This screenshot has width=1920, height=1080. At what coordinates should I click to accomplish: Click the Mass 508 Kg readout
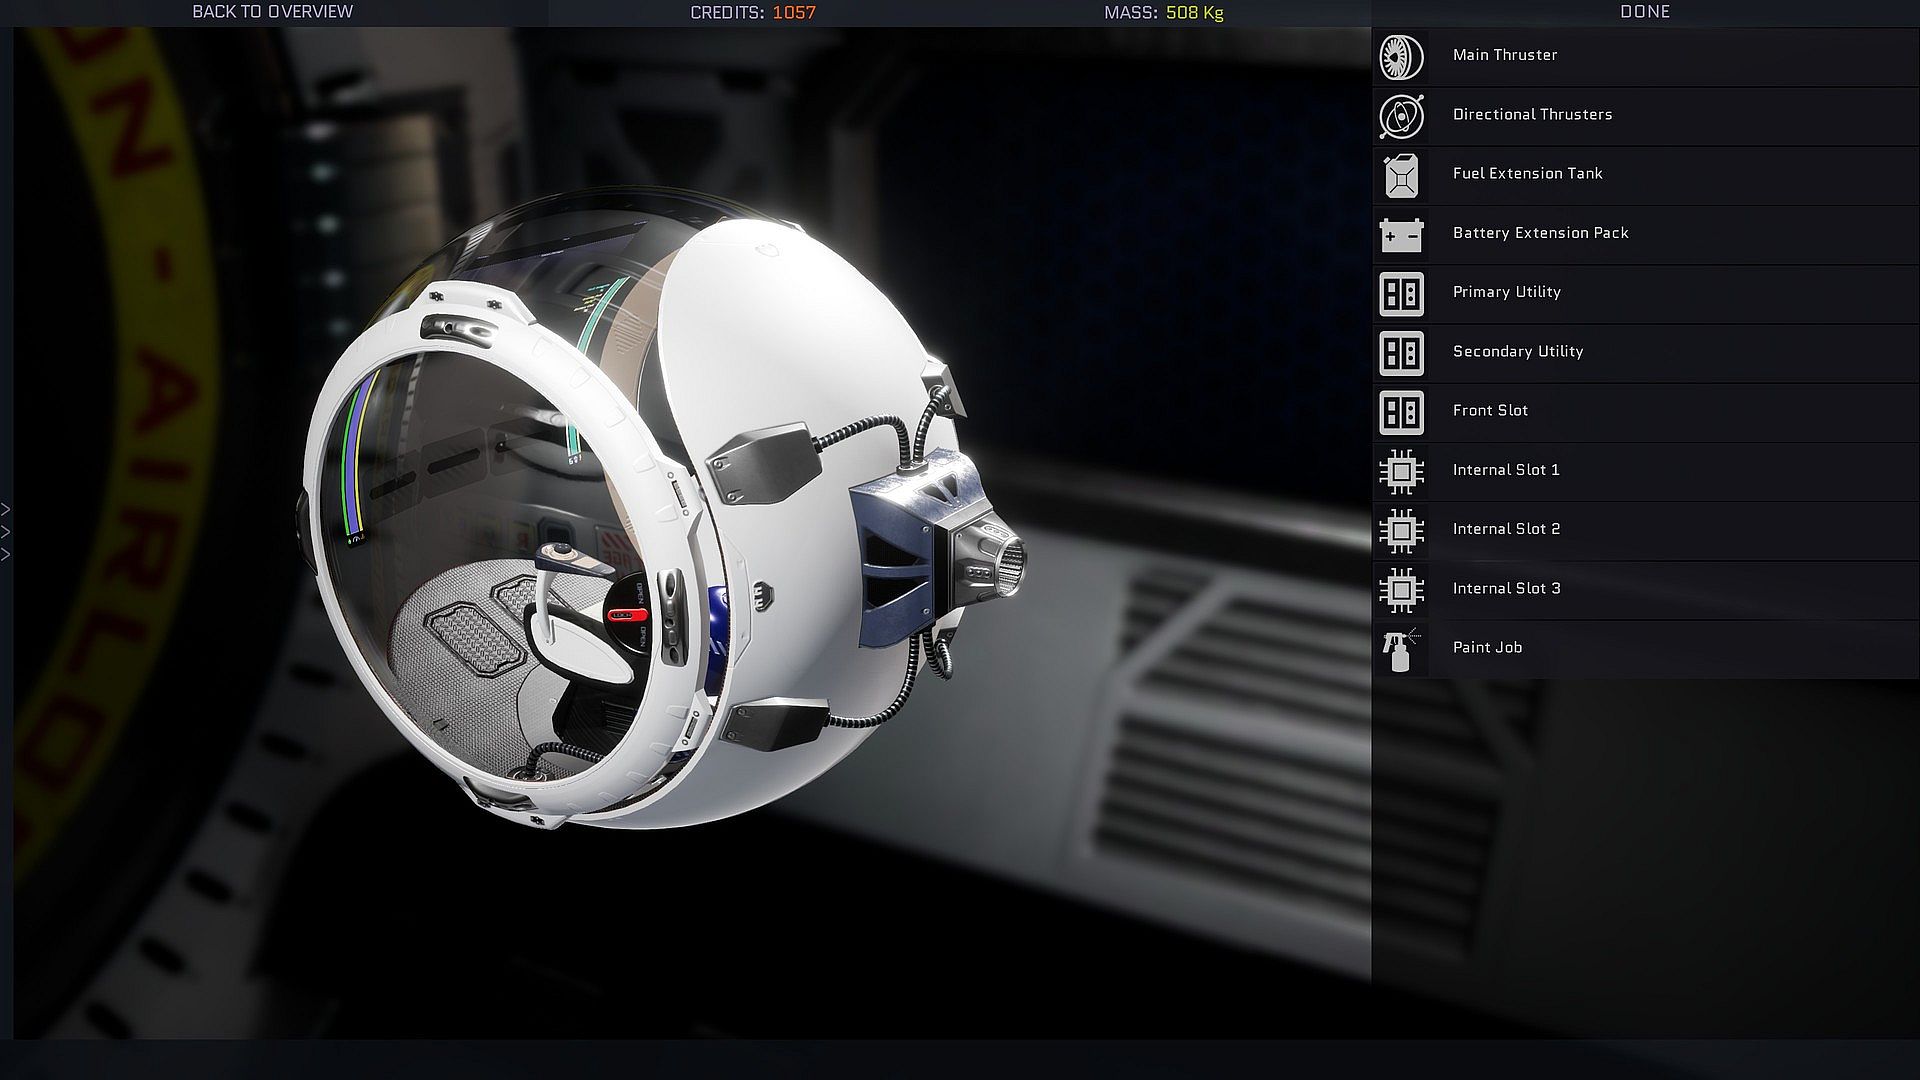click(1163, 13)
